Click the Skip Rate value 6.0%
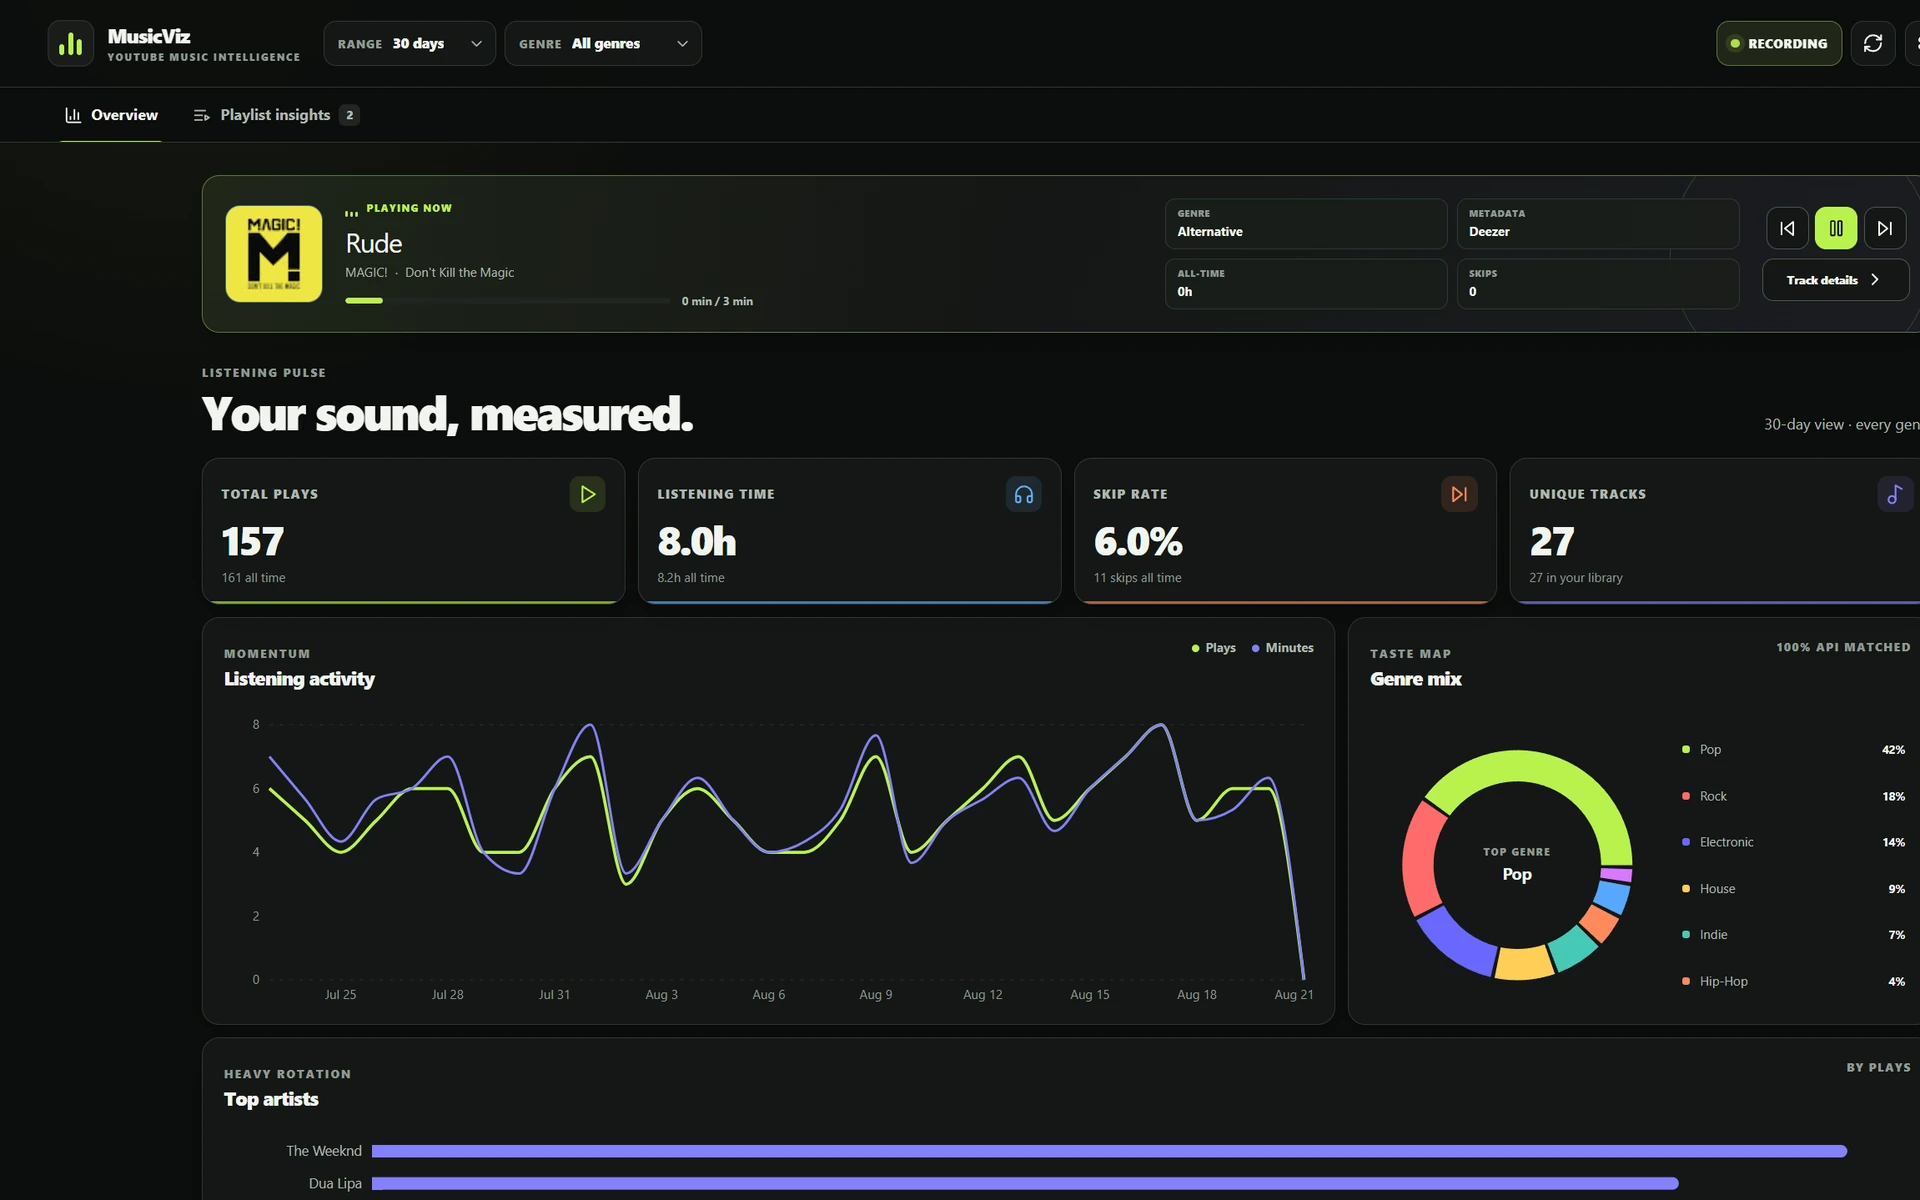This screenshot has width=1920, height=1200. pos(1138,542)
